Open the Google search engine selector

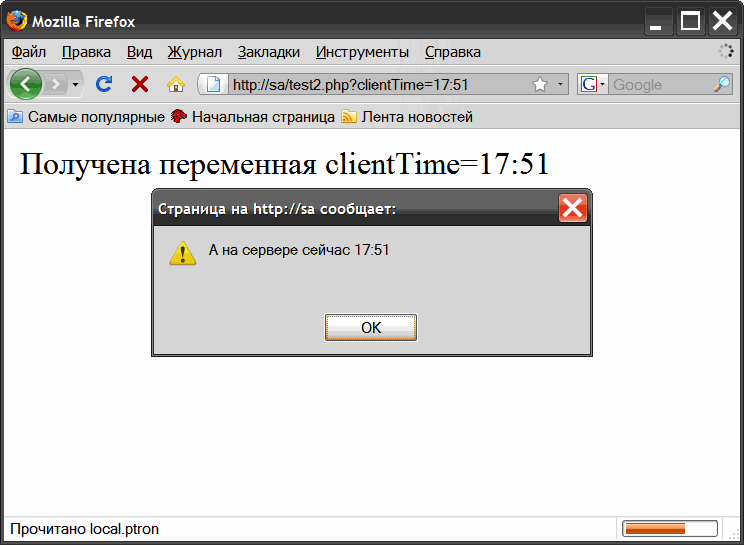coord(593,85)
